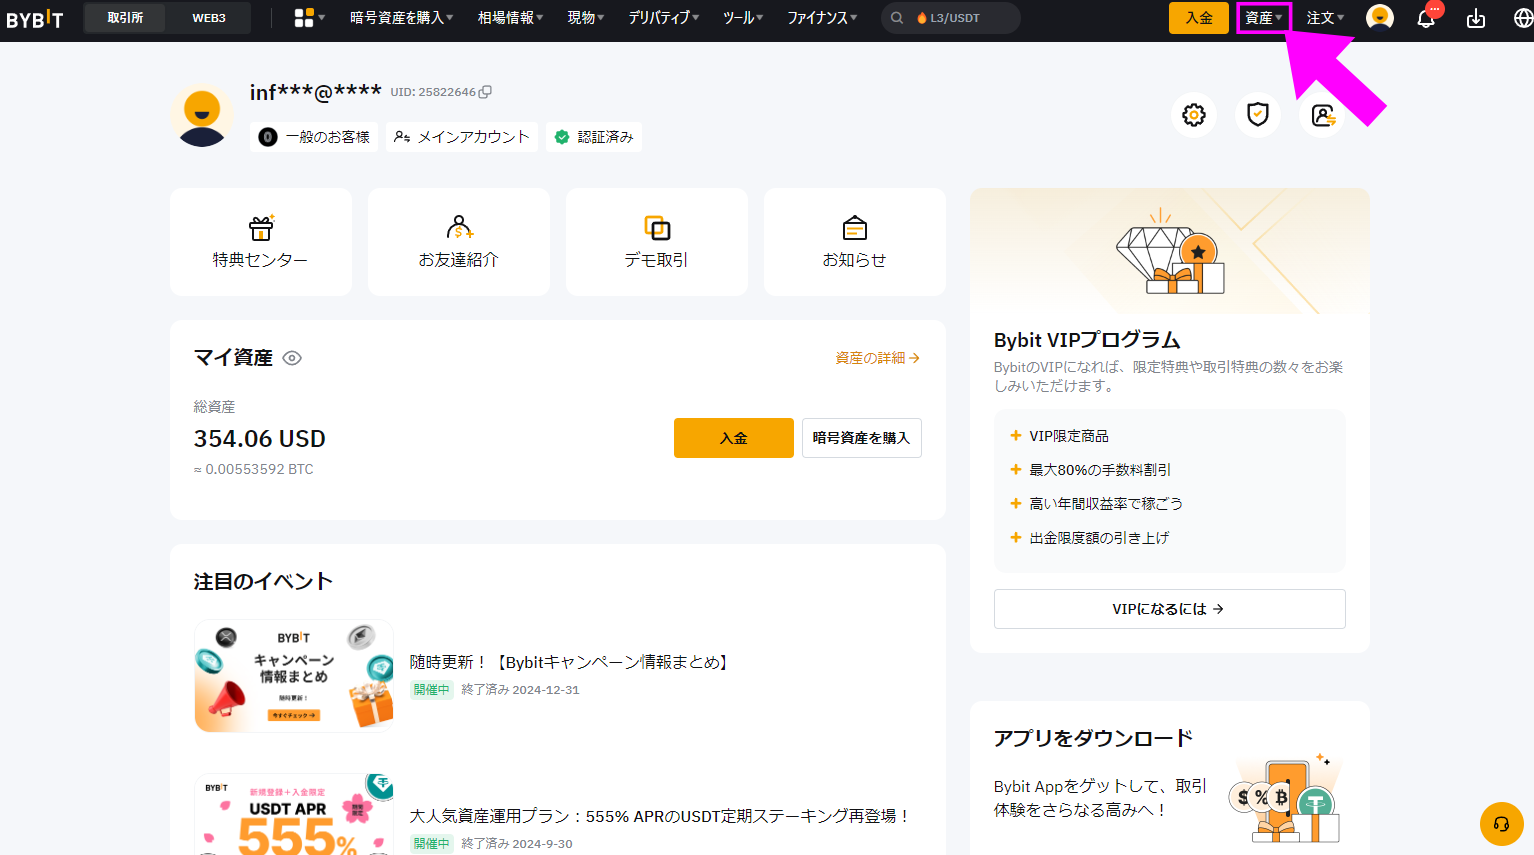1534x855 pixels.
Task: Open the 特典センター gift card
Action: tap(261, 242)
